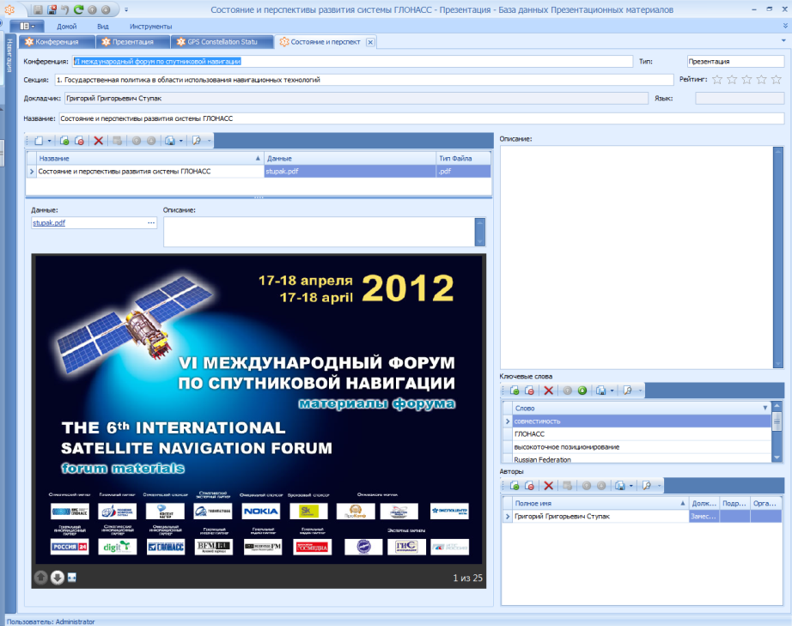This screenshot has height=626, width=792.
Task: Click the thumbnails view icon in PDF preview
Action: 72,577
